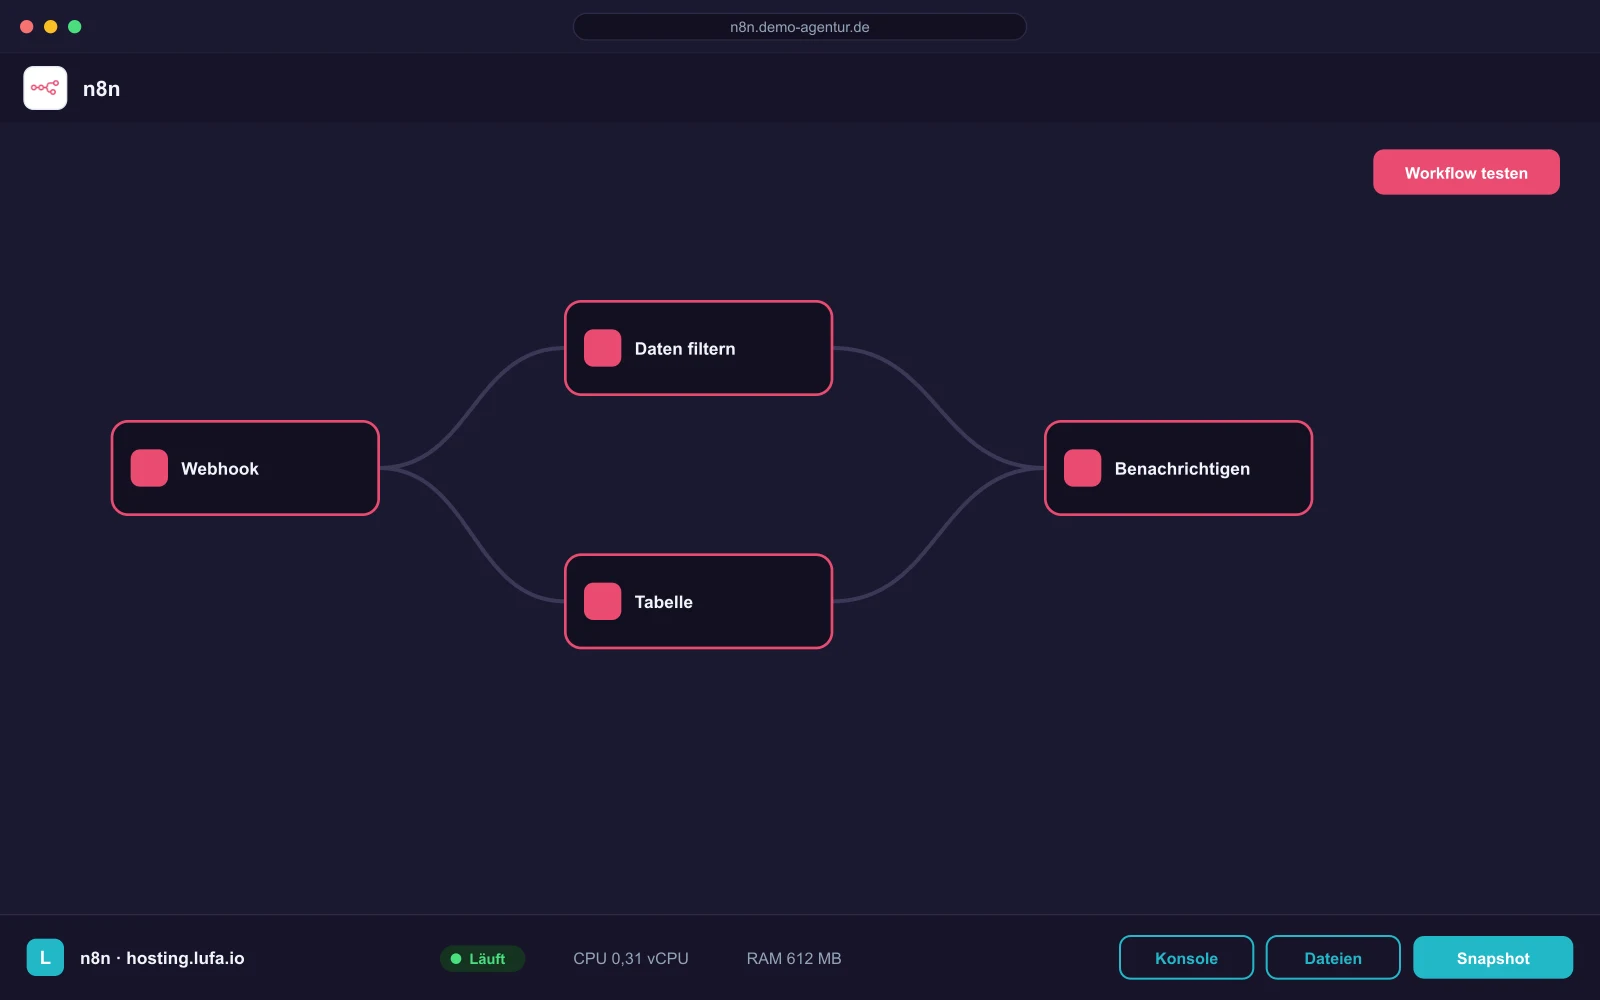
Task: Click the n8n.demo-agentur.de address bar
Action: (x=799, y=27)
